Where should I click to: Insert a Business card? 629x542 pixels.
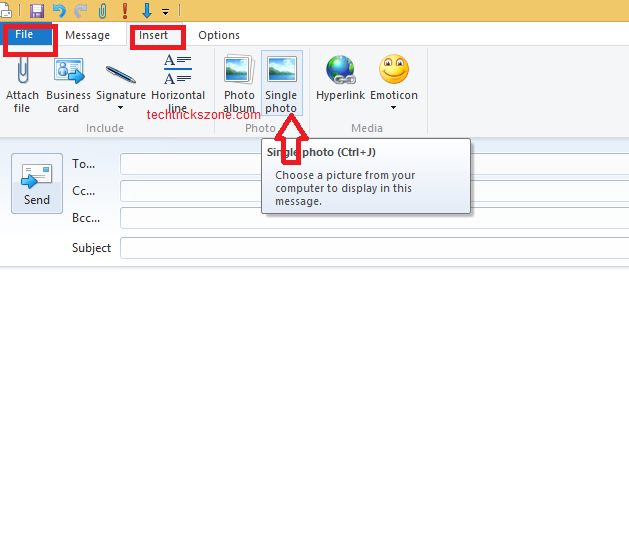tap(68, 84)
